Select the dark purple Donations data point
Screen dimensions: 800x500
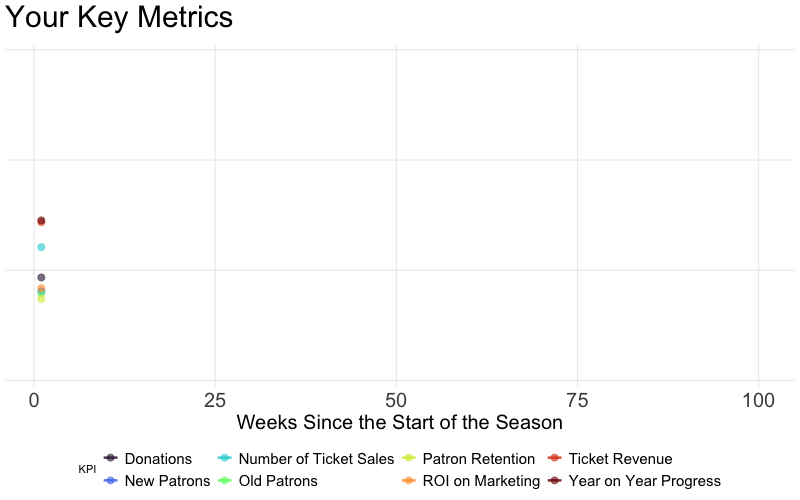[41, 277]
